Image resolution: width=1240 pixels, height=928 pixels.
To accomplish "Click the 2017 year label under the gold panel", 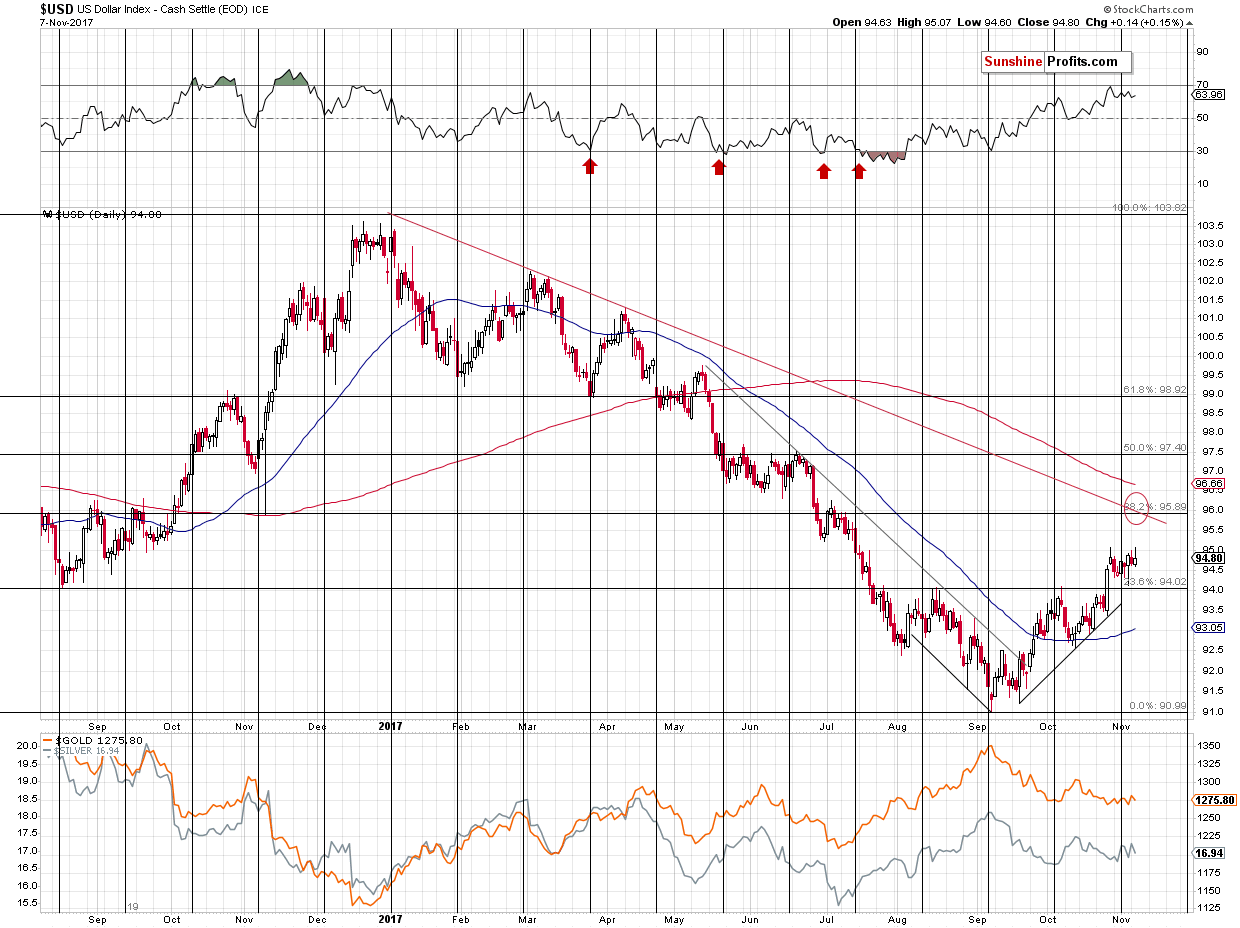I will pyautogui.click(x=391, y=920).
